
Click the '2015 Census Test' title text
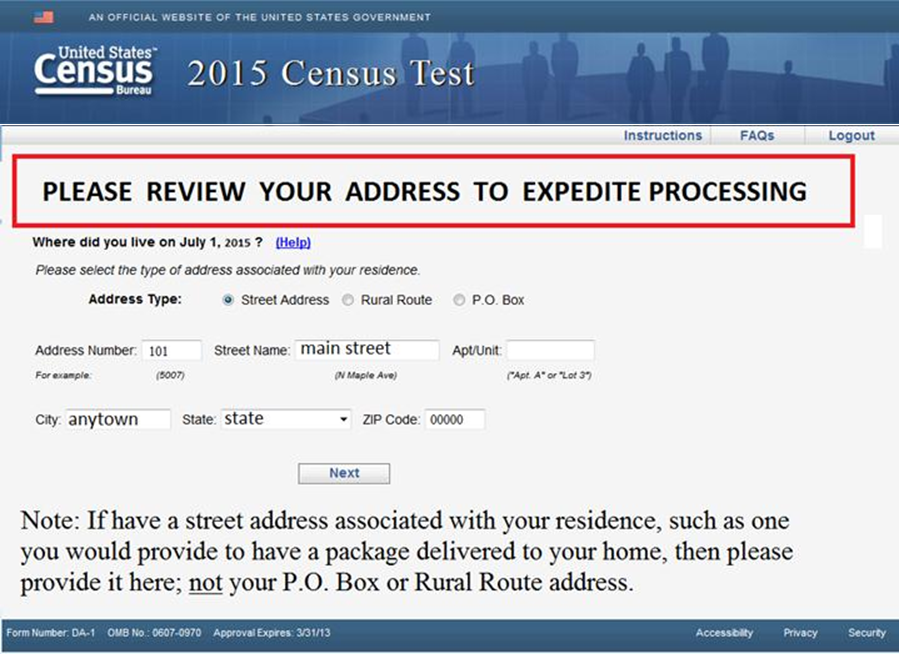coord(331,73)
